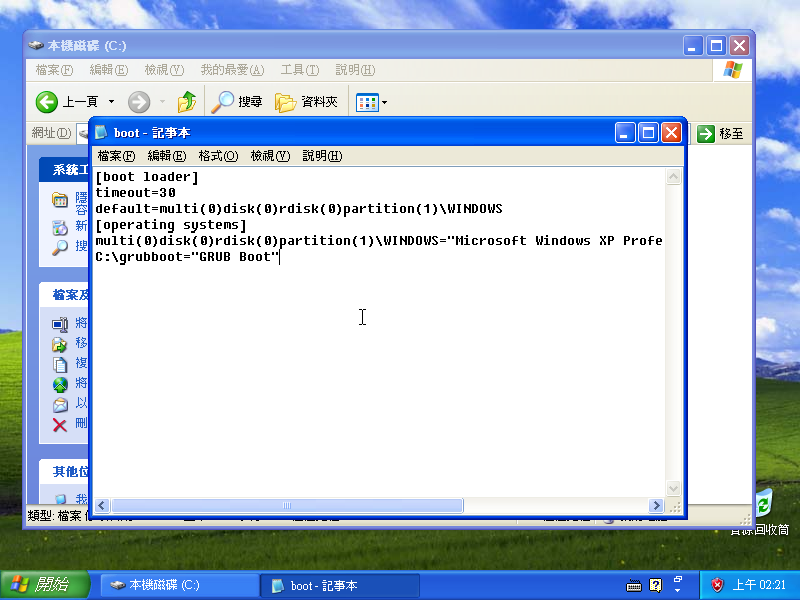Open Explorer's 工具(T) menu
This screenshot has width=800, height=600.
300,70
